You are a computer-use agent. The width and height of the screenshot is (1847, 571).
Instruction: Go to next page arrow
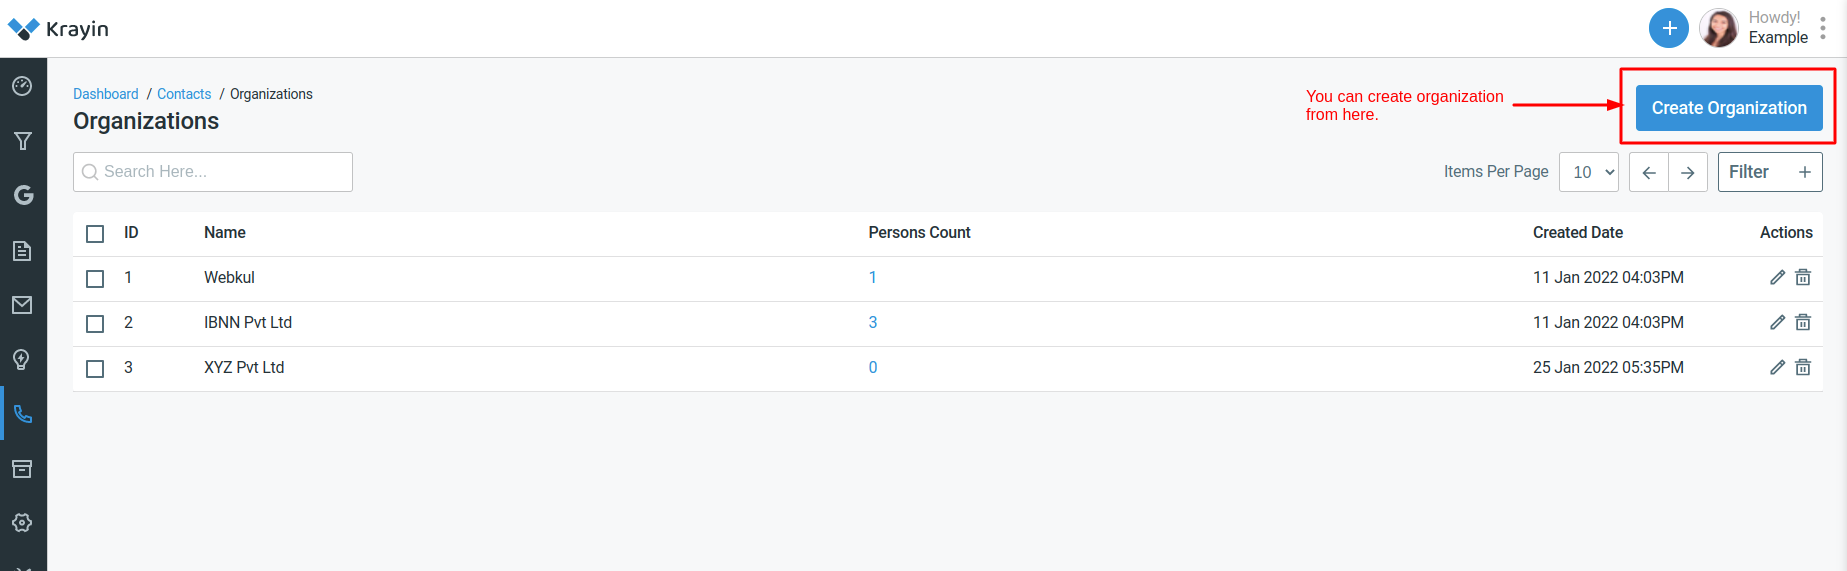[1688, 172]
